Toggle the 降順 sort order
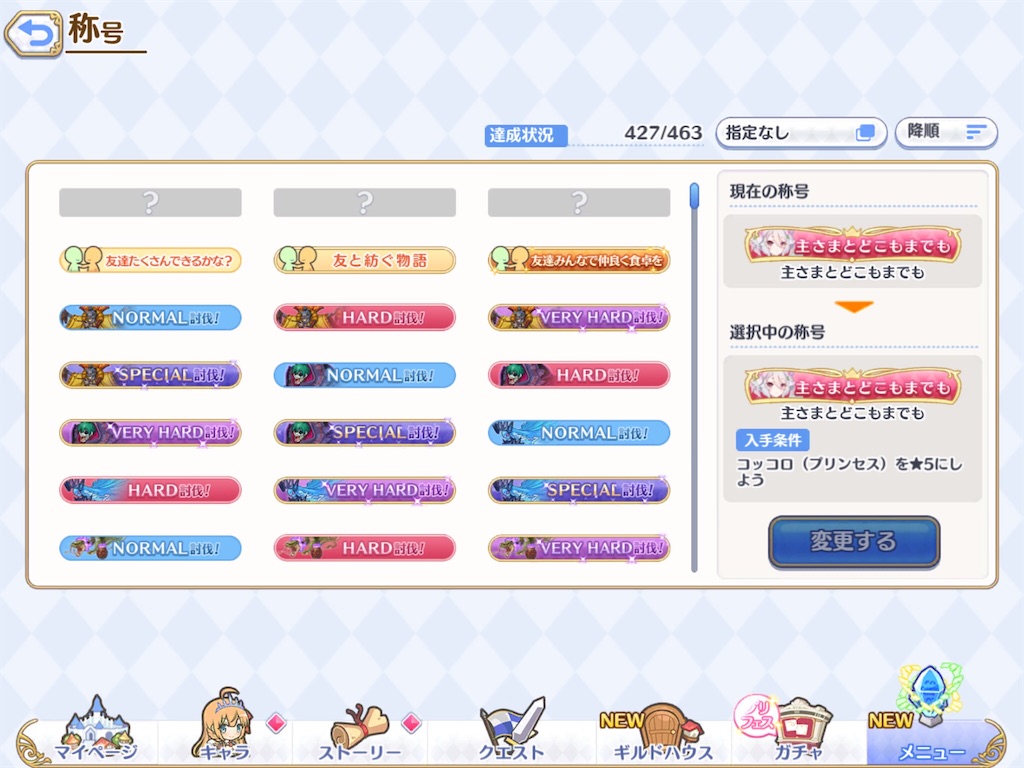Image resolution: width=1024 pixels, height=768 pixels. [946, 133]
